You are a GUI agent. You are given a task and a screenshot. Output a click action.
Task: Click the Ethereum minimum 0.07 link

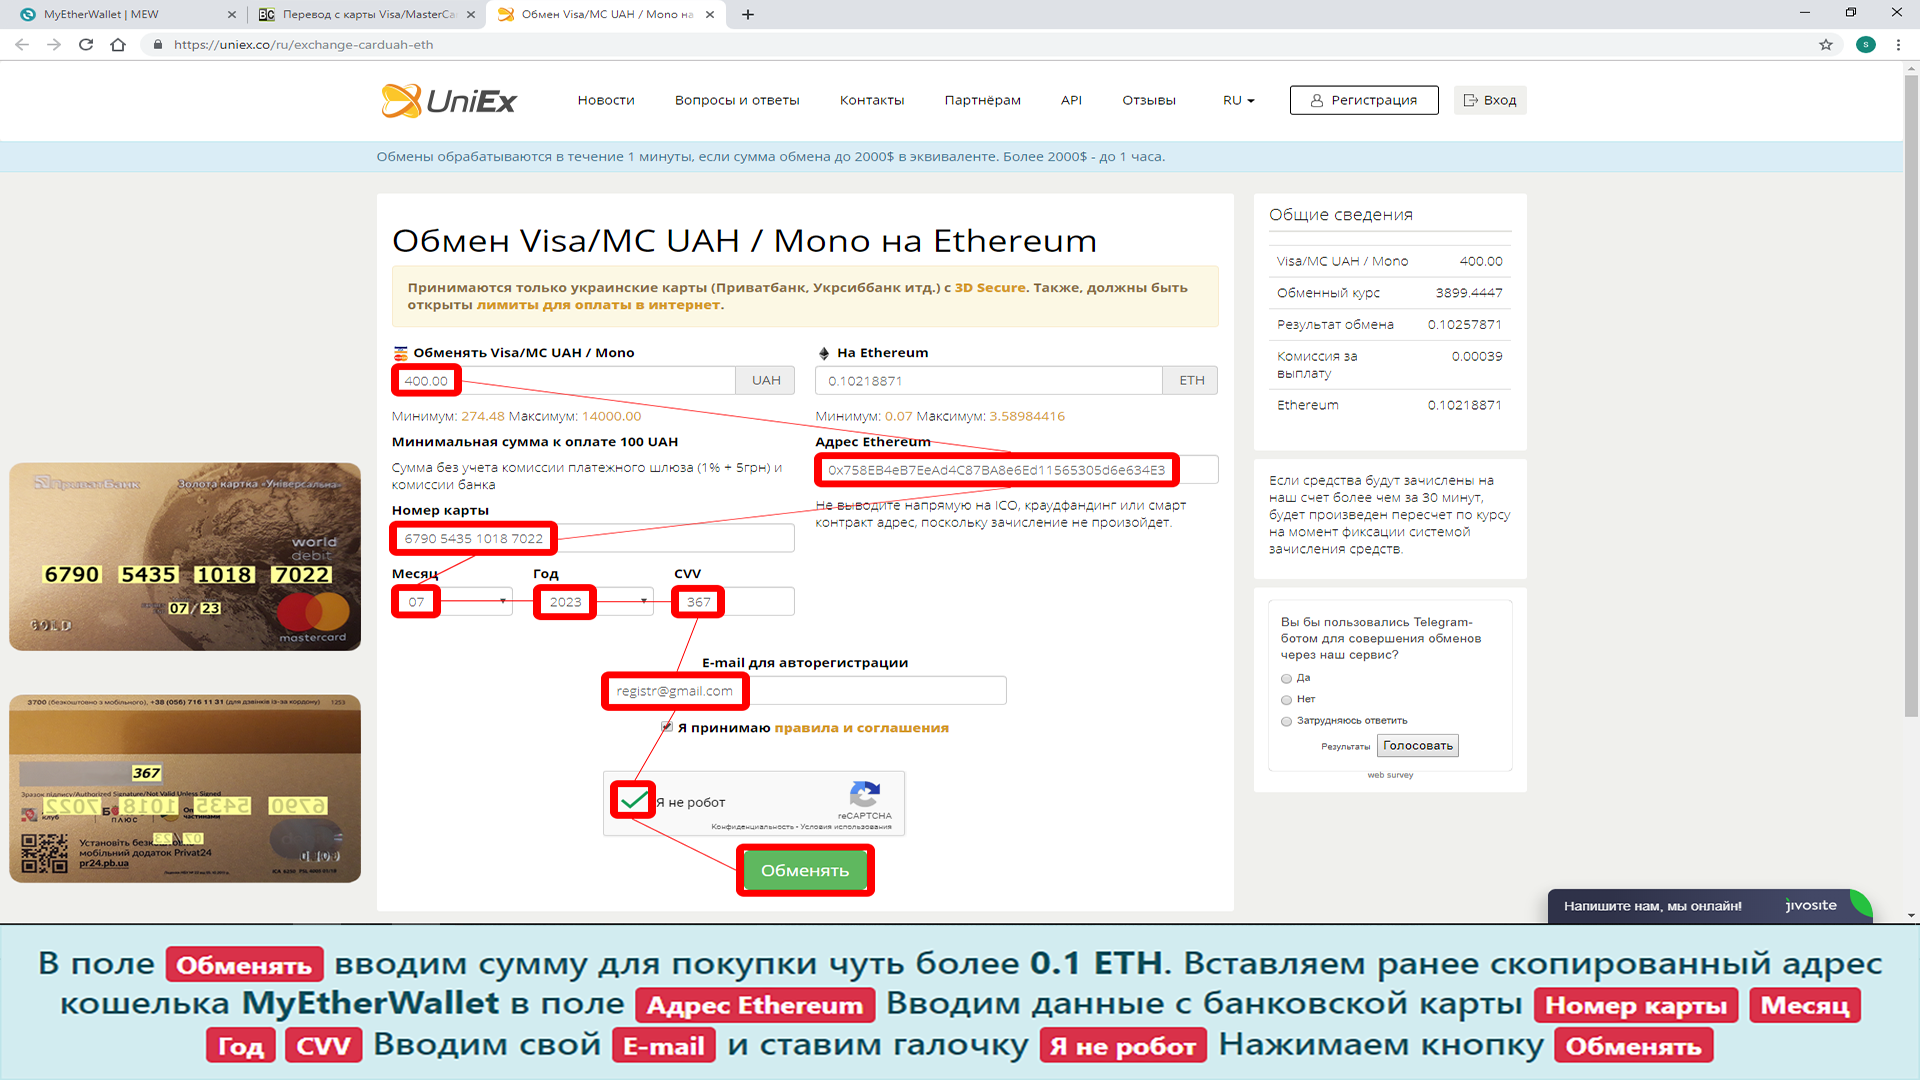[x=899, y=417]
